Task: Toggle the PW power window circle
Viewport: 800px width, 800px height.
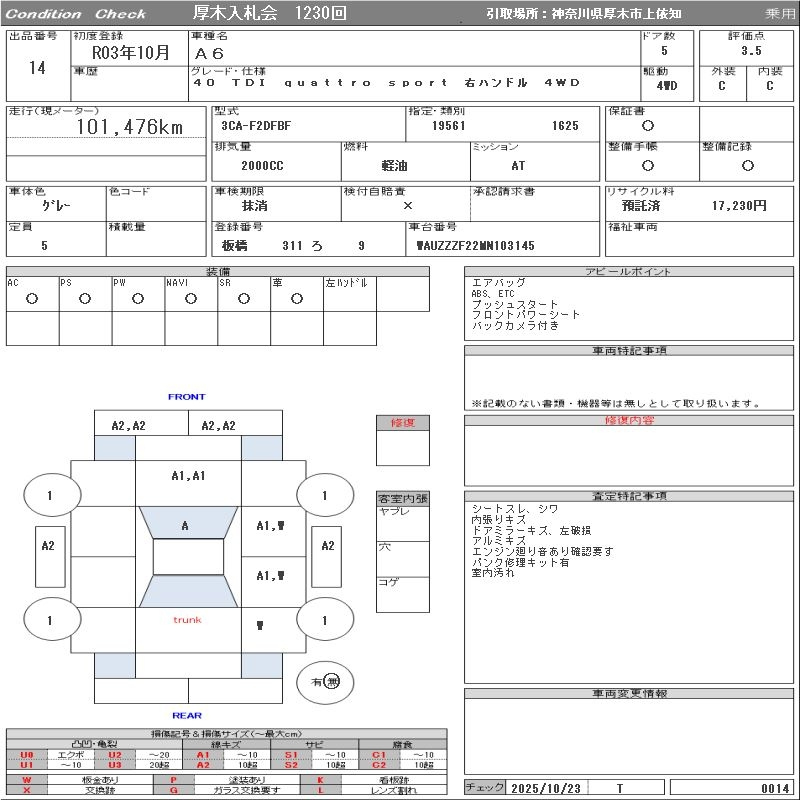Action: [x=138, y=298]
